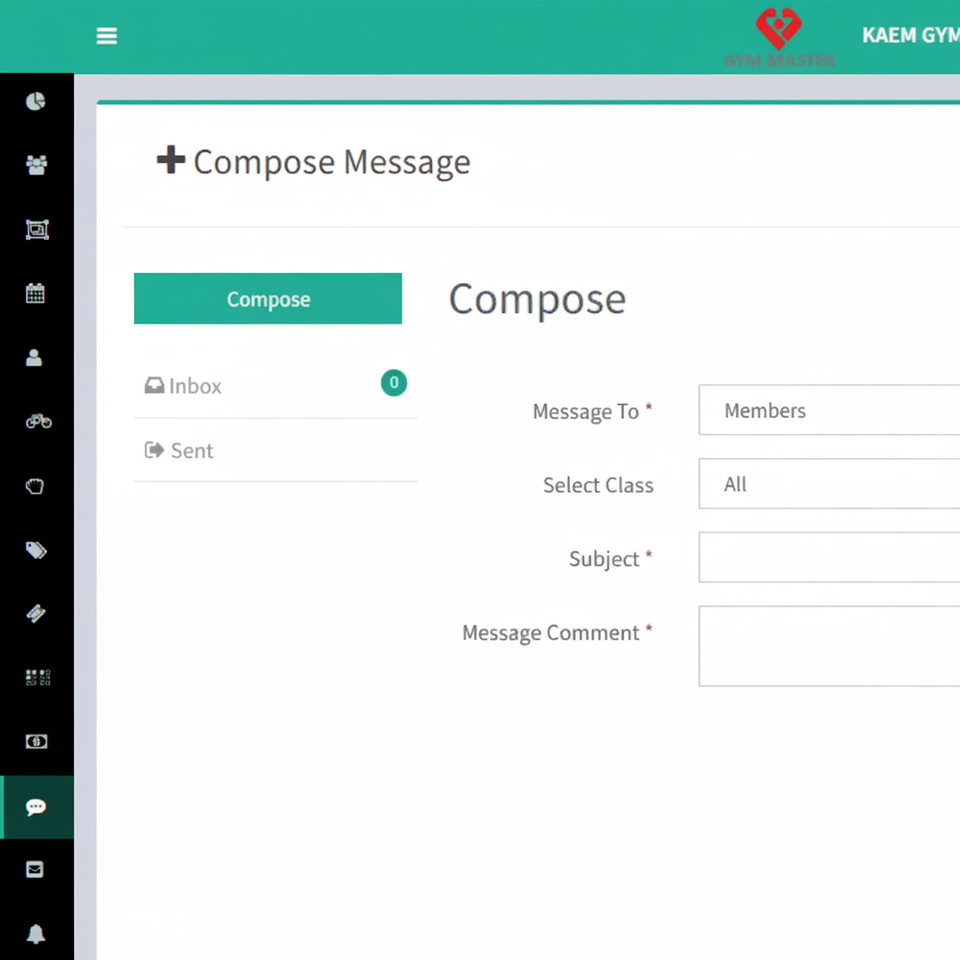Open the dashboard pie chart icon
960x960 pixels.
point(36,101)
